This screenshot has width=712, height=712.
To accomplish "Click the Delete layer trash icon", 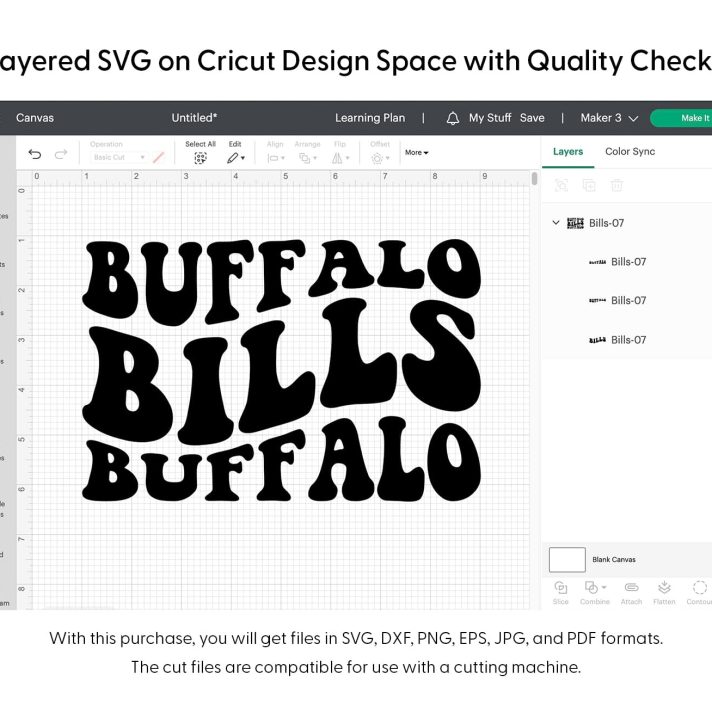I will [x=617, y=185].
